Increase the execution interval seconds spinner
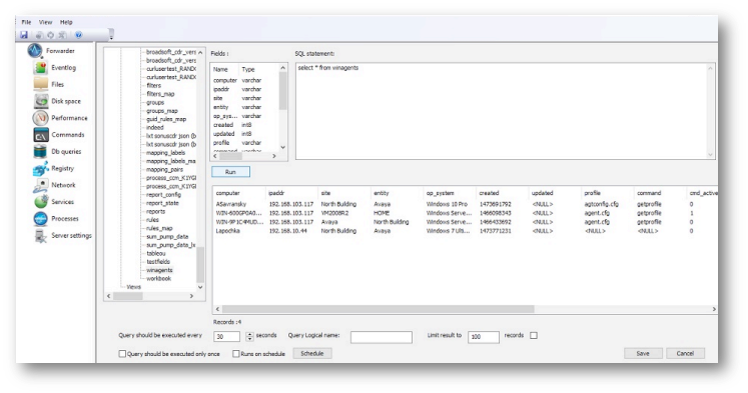Image resolution: width=748 pixels, height=393 pixels. coord(250,334)
